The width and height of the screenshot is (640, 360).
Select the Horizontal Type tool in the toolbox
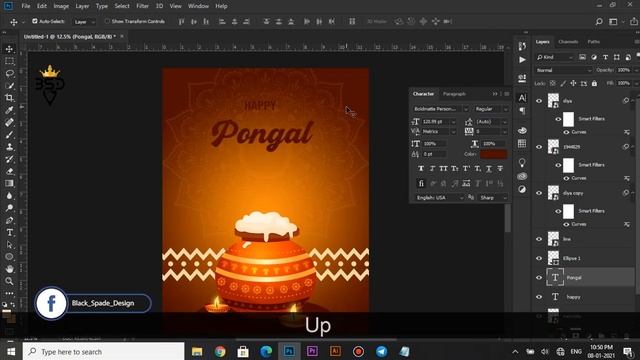point(9,233)
